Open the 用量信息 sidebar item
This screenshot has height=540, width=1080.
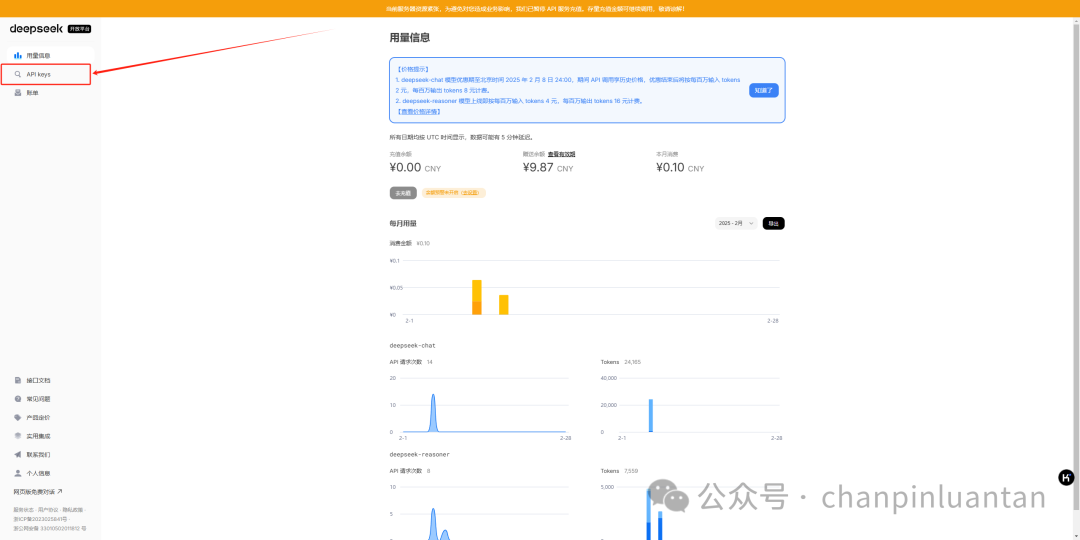(x=50, y=55)
